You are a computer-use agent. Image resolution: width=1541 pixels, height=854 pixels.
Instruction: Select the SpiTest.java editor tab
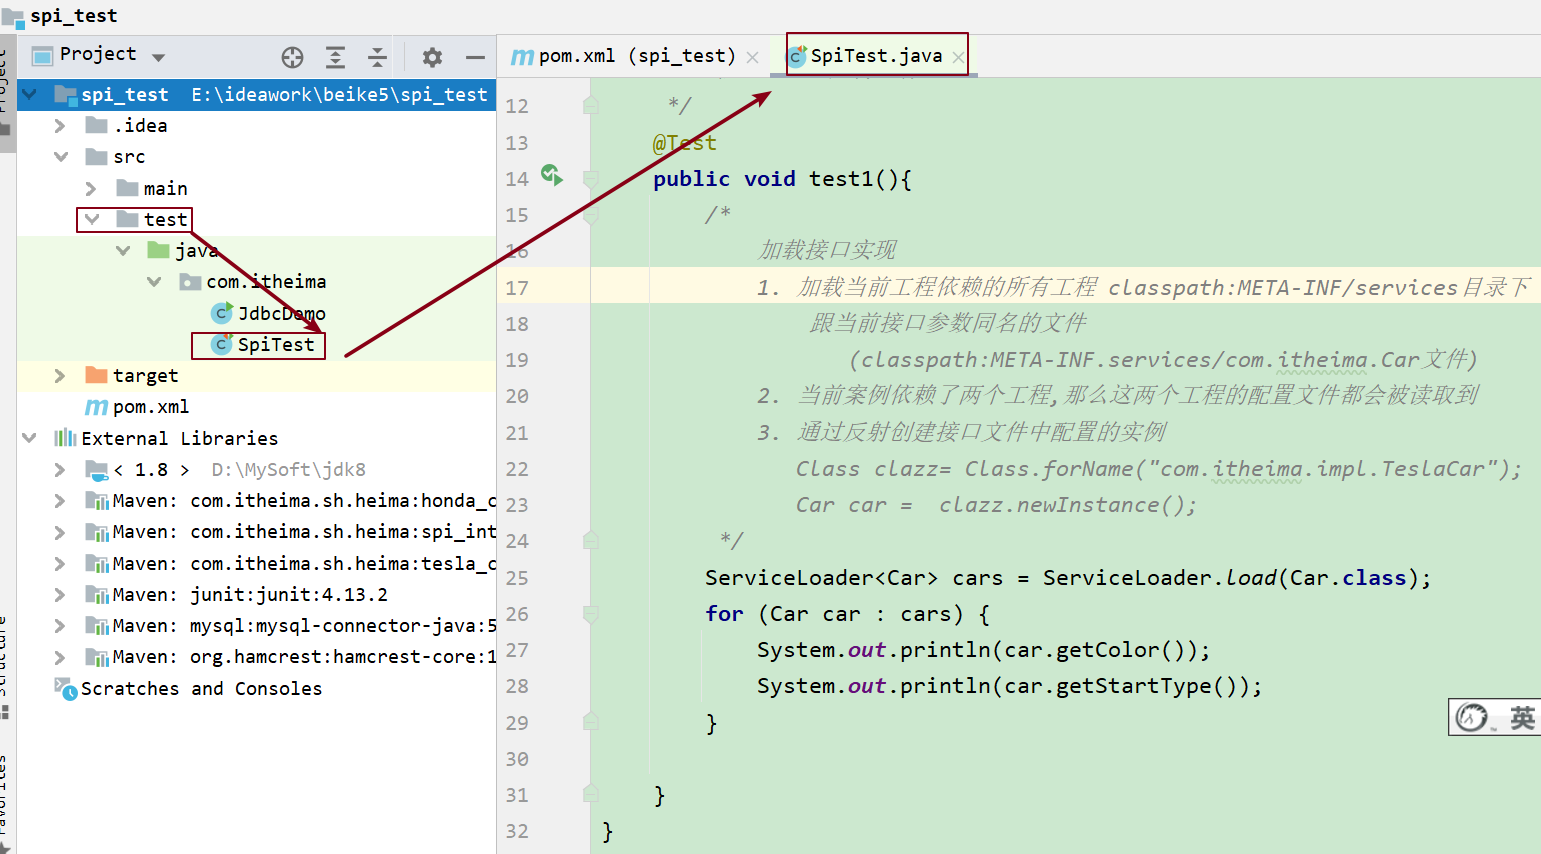point(875,56)
